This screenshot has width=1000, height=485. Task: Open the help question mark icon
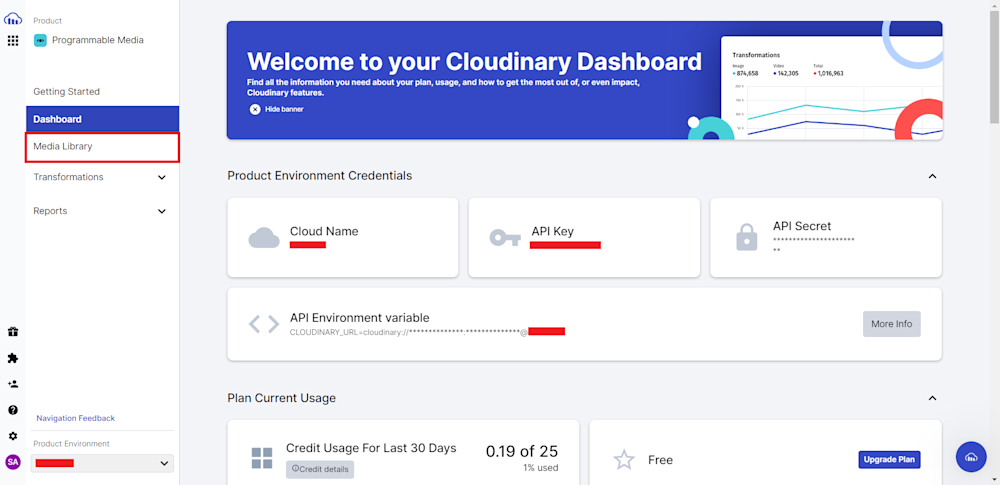pos(13,410)
